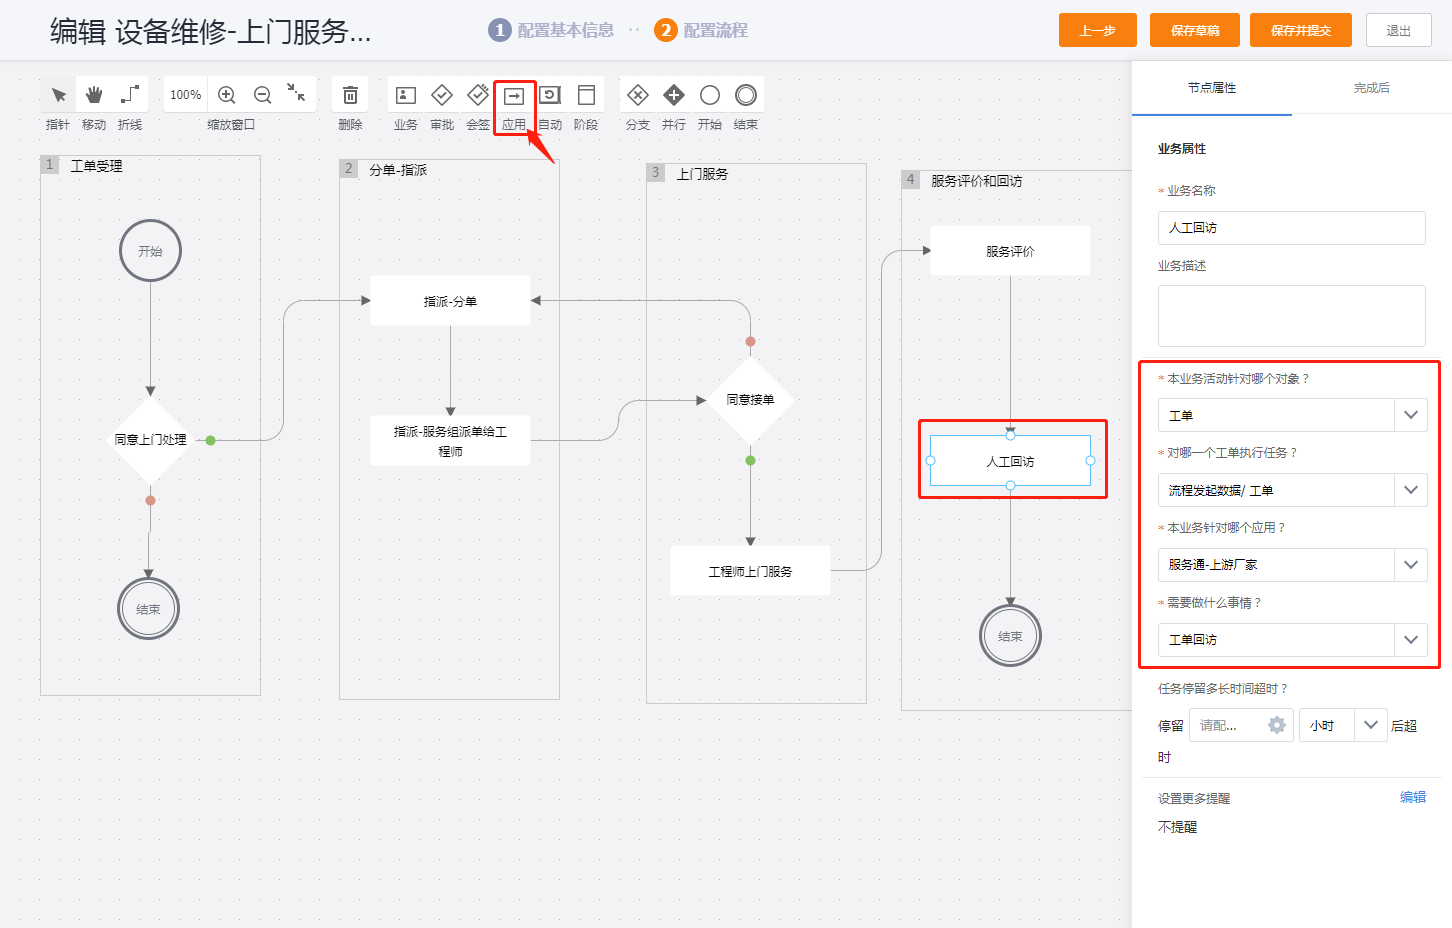The width and height of the screenshot is (1452, 928).
Task: Click the zoom in magnifier icon
Action: (x=227, y=95)
